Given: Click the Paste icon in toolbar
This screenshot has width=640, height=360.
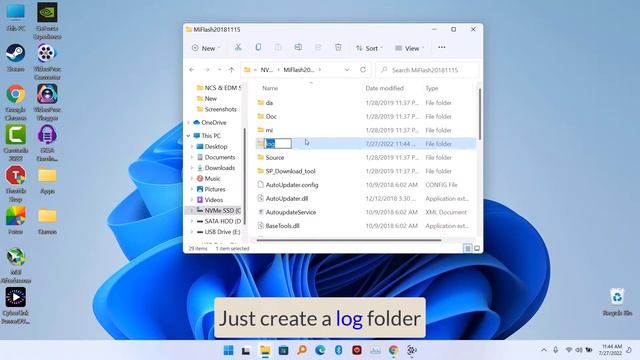Looking at the screenshot, I should [x=278, y=47].
